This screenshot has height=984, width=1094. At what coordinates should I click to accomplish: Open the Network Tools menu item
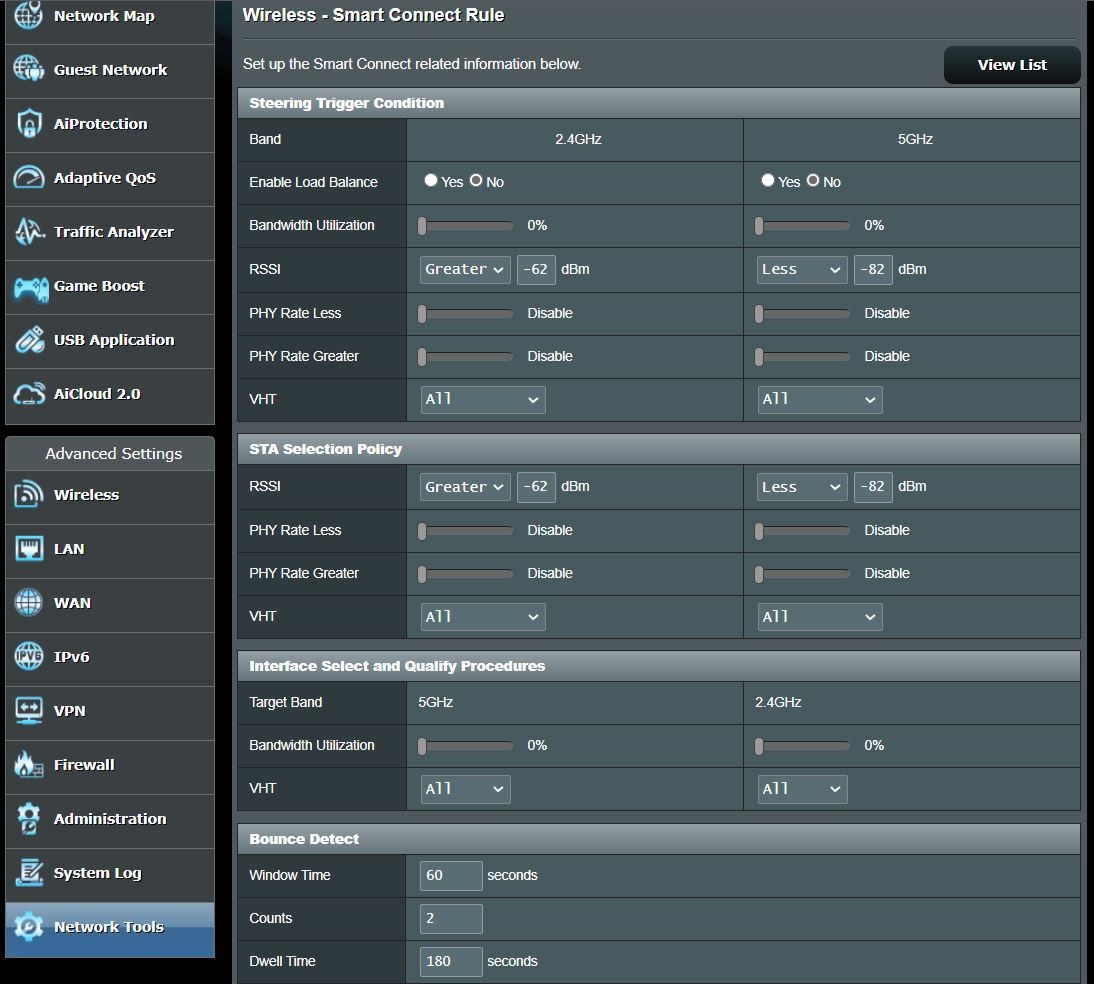[x=108, y=927]
